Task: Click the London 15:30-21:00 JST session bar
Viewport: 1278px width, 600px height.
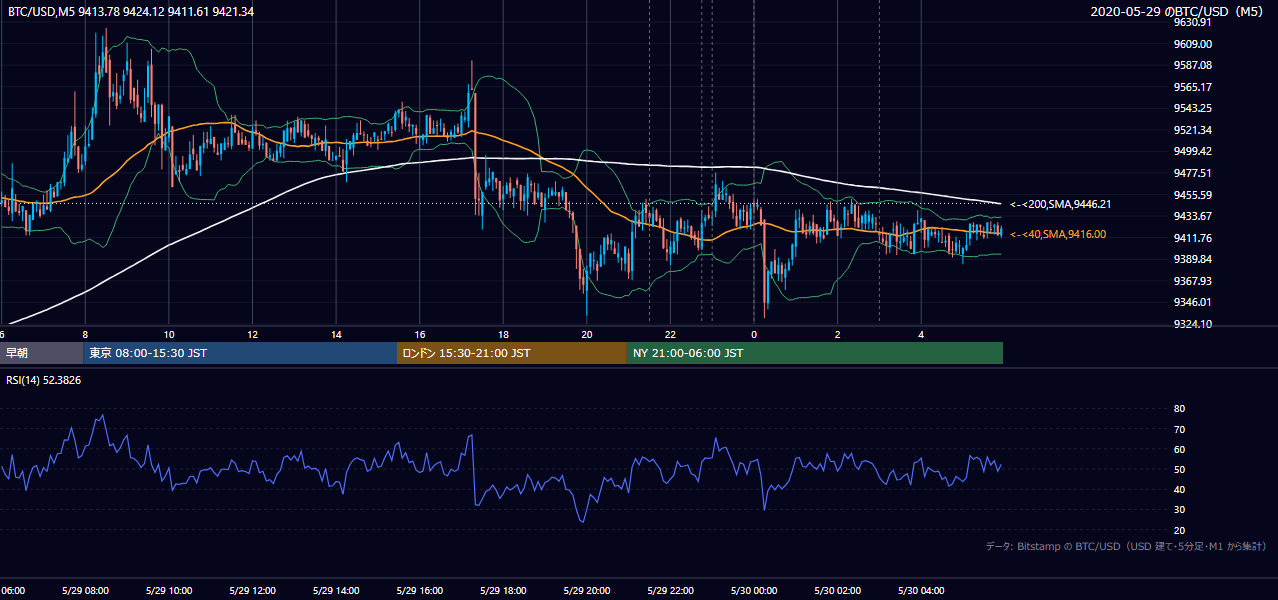Action: (x=512, y=353)
